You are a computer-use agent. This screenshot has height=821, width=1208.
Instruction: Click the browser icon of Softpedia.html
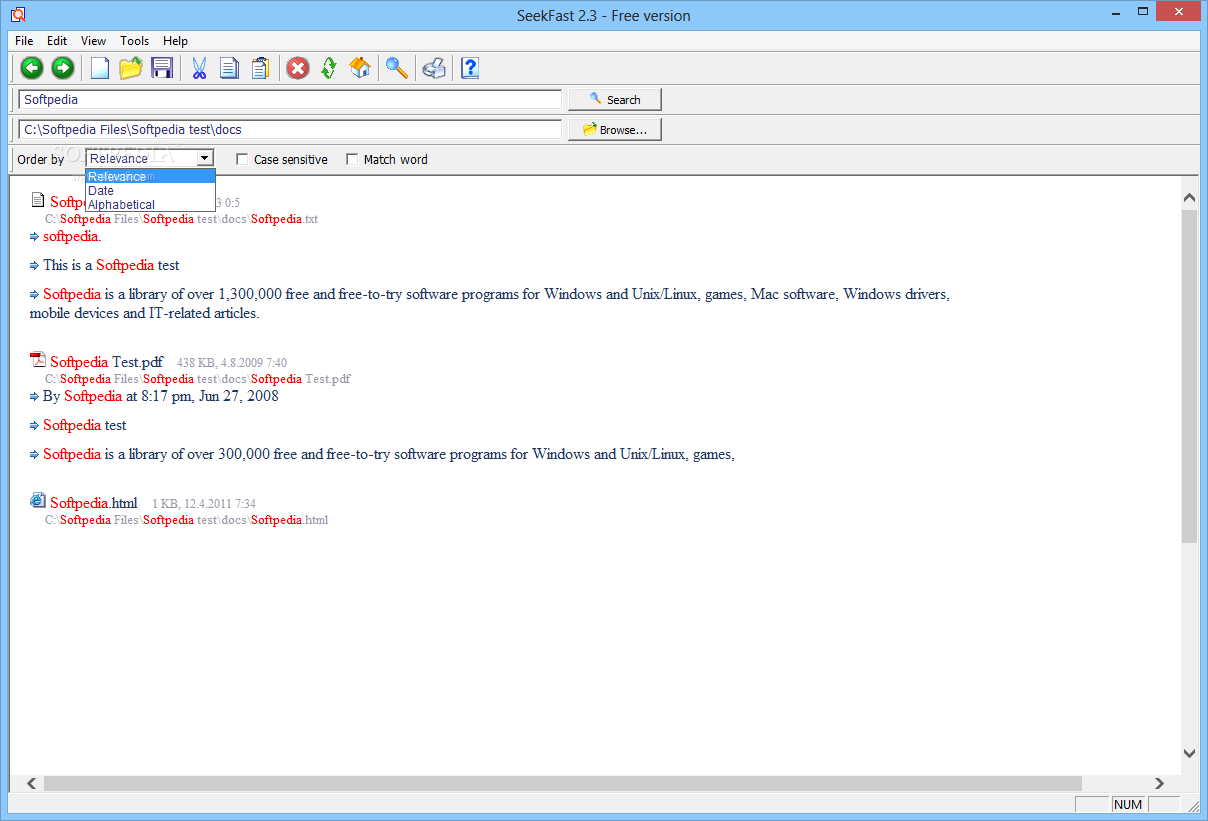click(x=38, y=500)
